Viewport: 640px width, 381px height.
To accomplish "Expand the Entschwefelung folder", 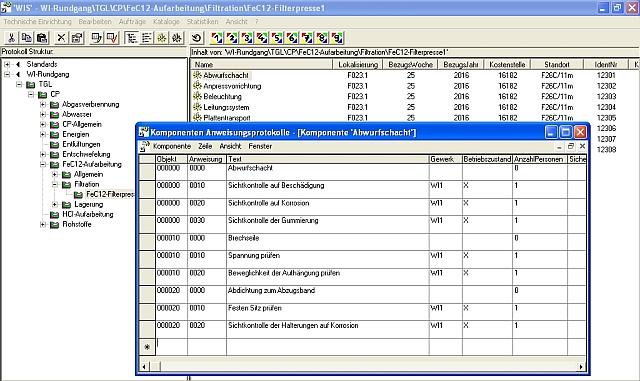I will tap(43, 154).
